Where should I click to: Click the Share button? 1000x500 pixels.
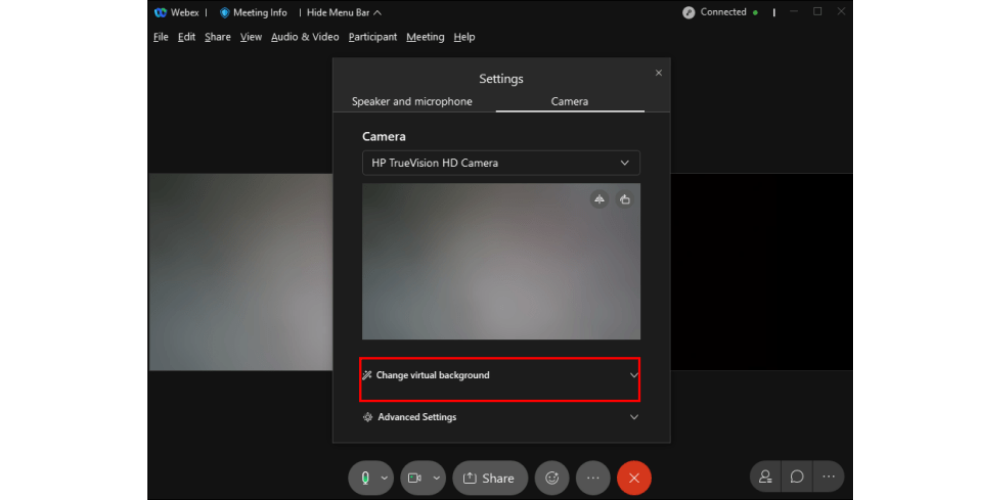(x=489, y=478)
